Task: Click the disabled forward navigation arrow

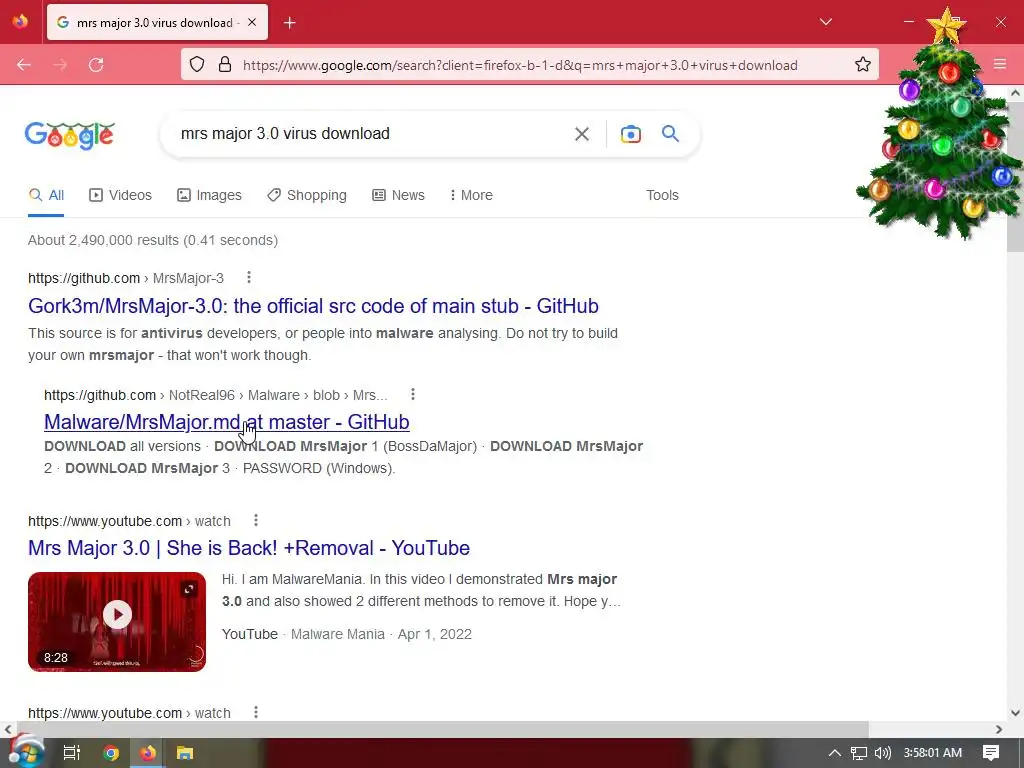Action: pos(60,65)
